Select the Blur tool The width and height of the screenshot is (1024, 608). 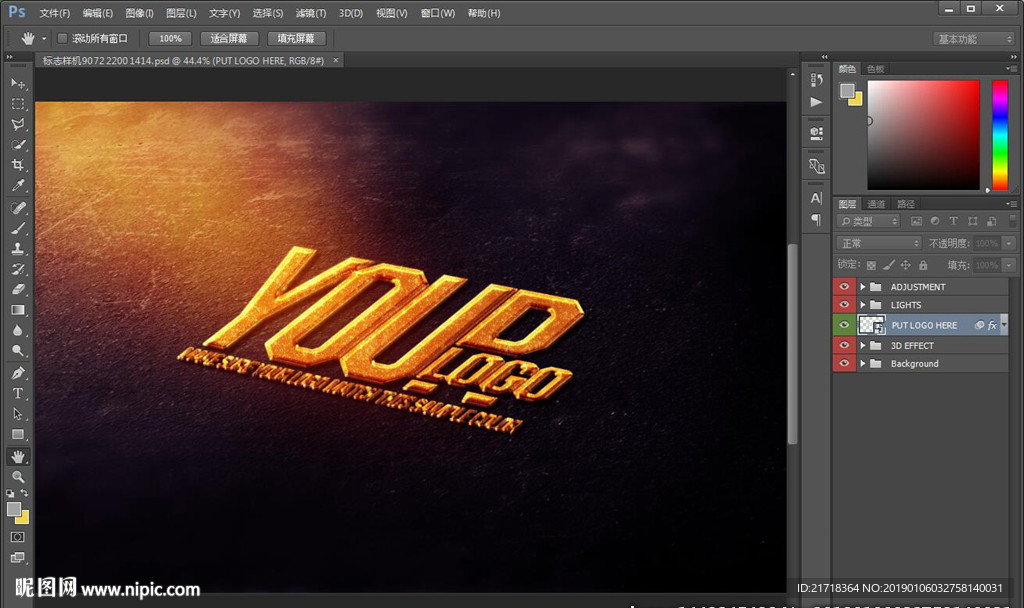point(18,330)
